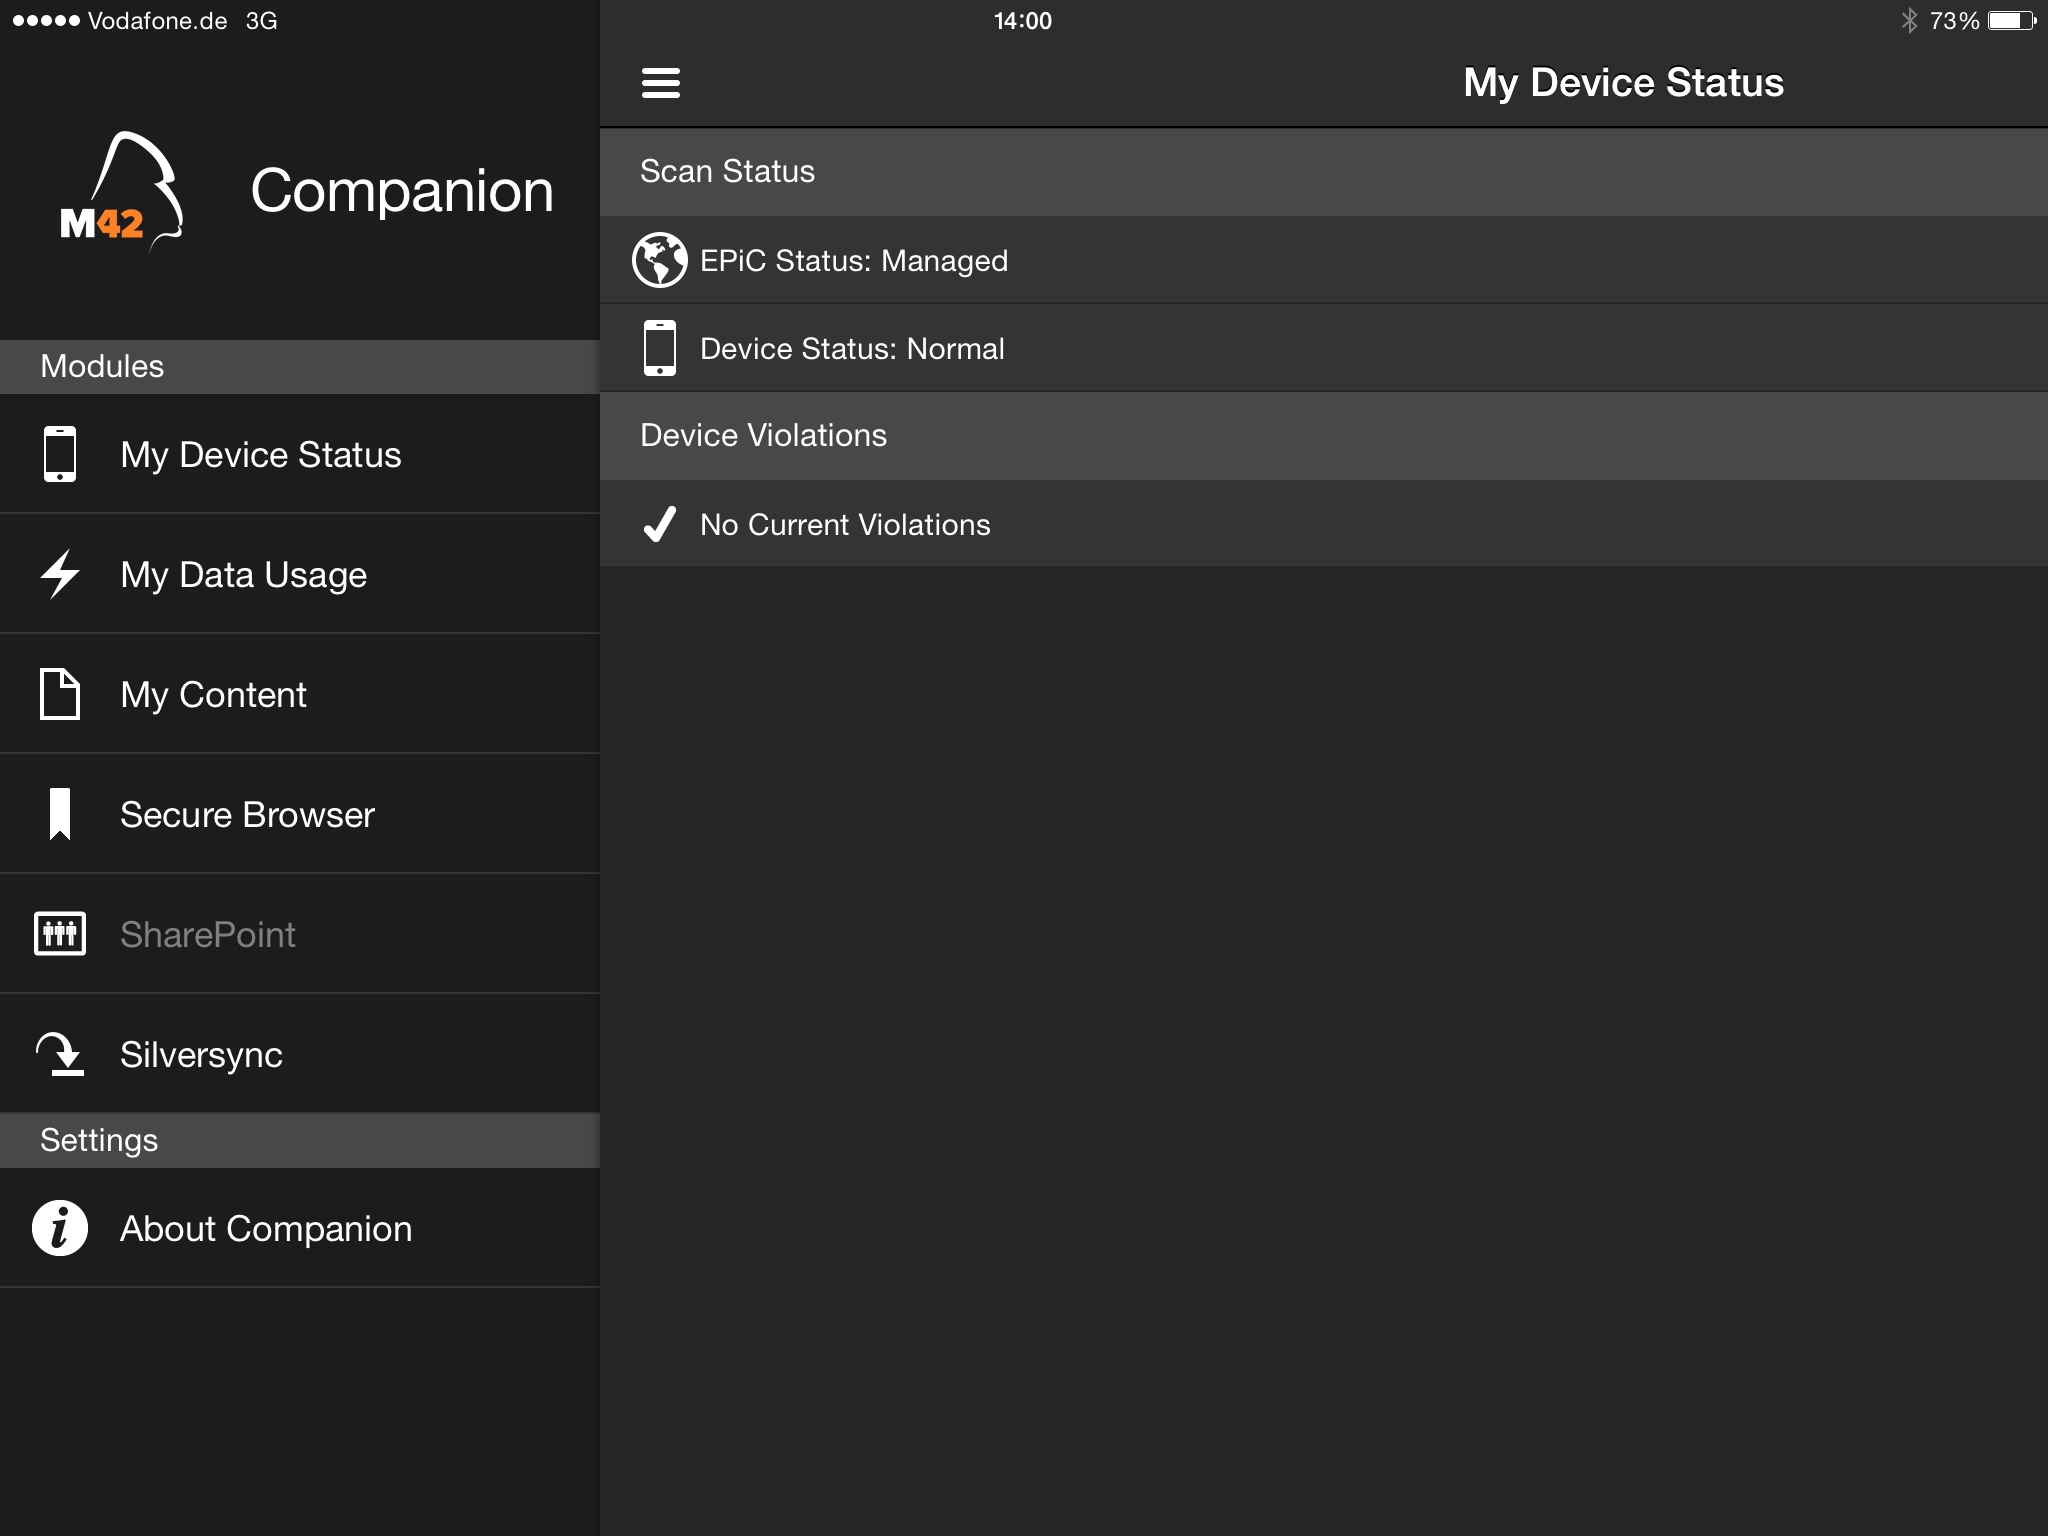Click the lightning bolt icon for Data Usage
This screenshot has height=1536, width=2048.
click(x=60, y=574)
